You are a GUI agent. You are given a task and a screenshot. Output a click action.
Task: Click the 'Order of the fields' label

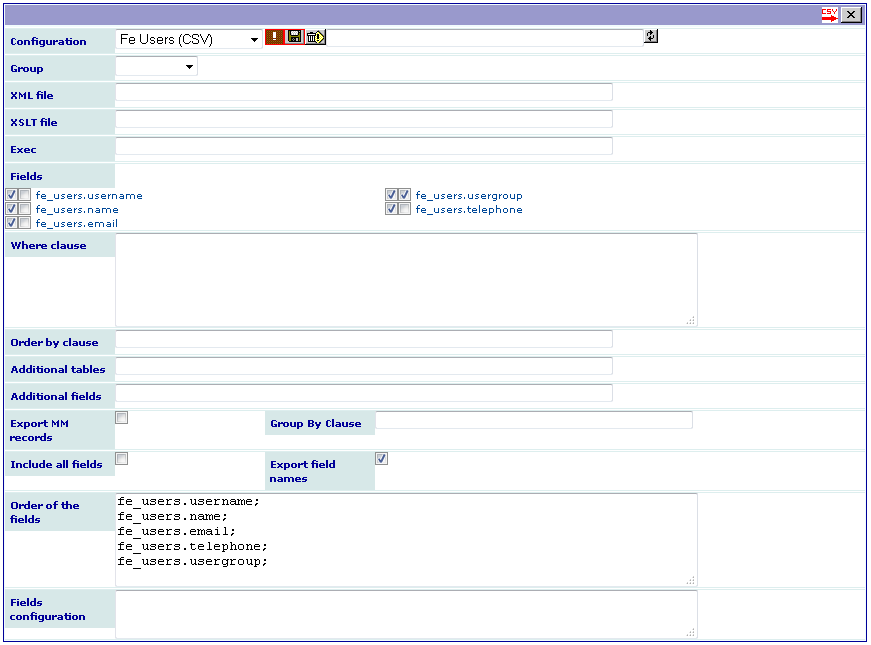click(44, 512)
